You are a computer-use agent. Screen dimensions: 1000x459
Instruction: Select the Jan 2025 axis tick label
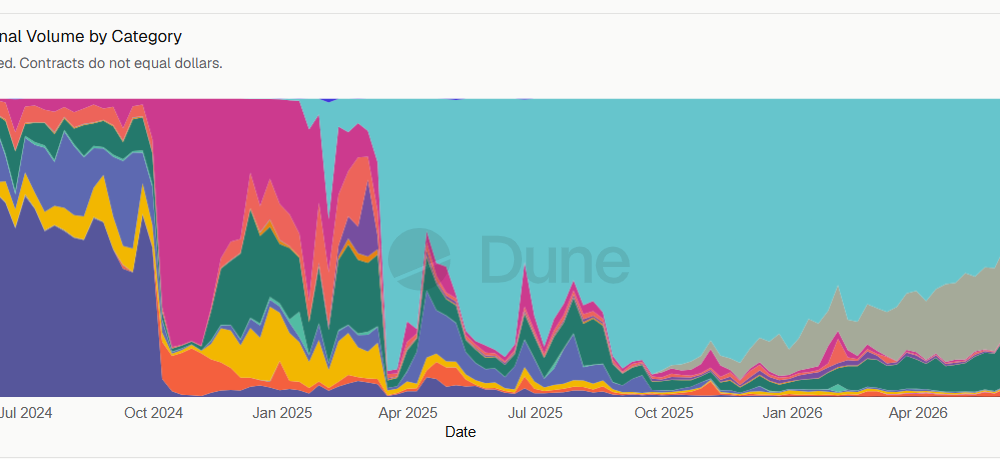pyautogui.click(x=283, y=413)
